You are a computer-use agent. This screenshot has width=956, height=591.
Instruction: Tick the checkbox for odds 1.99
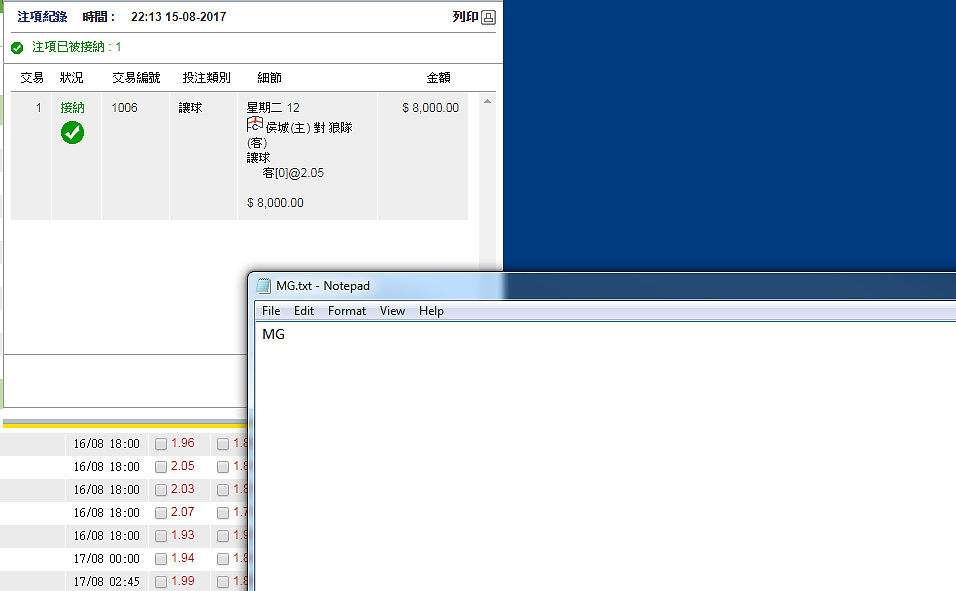(161, 582)
